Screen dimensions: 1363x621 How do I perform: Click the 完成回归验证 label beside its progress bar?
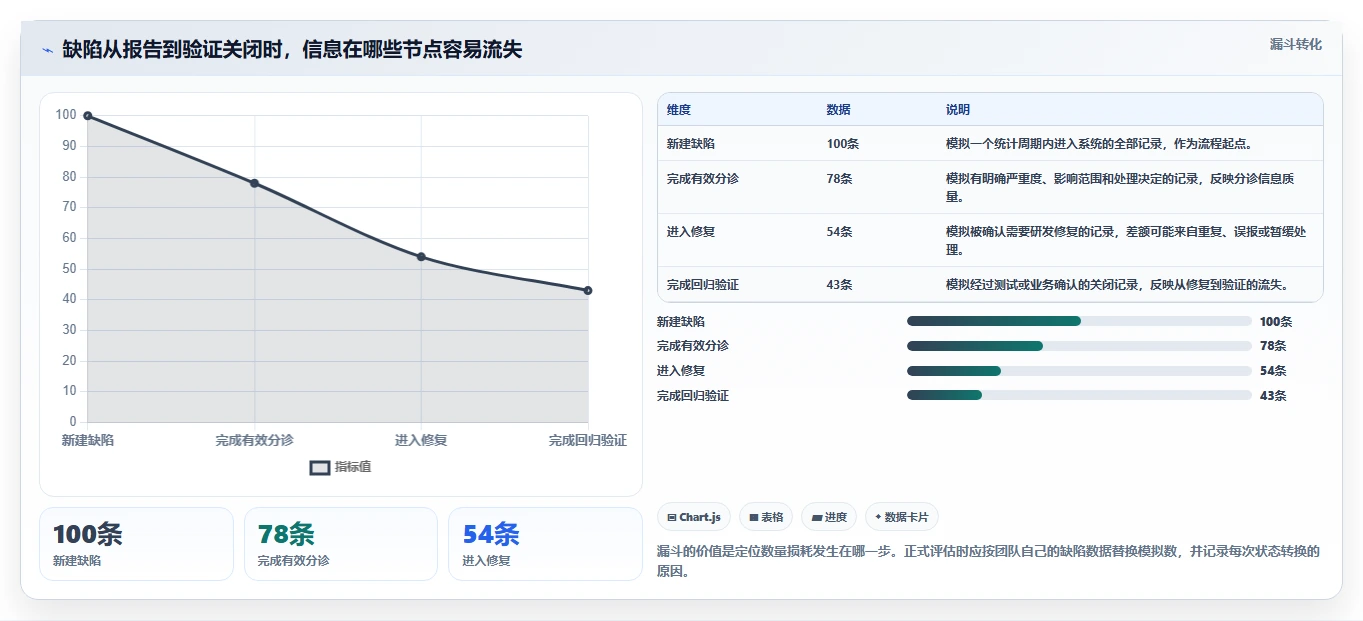click(x=693, y=396)
